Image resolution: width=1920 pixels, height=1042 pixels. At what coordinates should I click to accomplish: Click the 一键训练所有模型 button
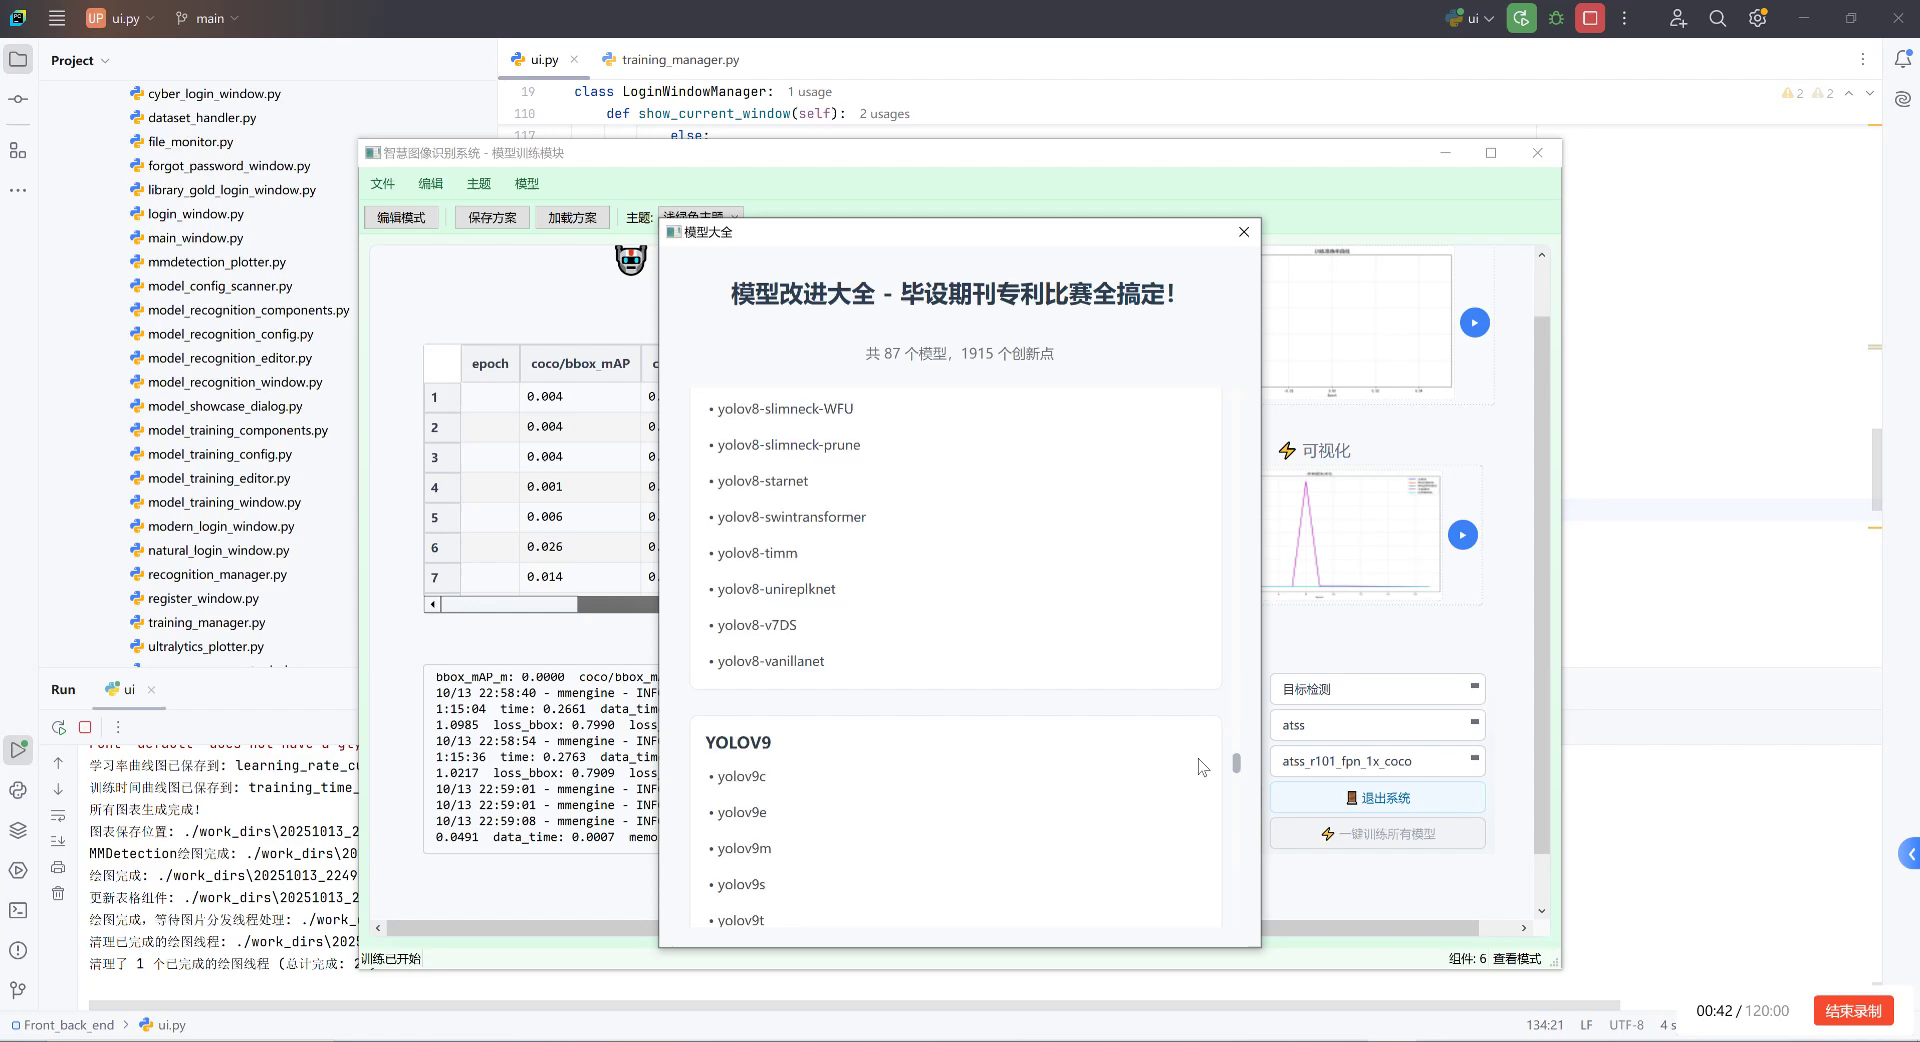(1377, 833)
